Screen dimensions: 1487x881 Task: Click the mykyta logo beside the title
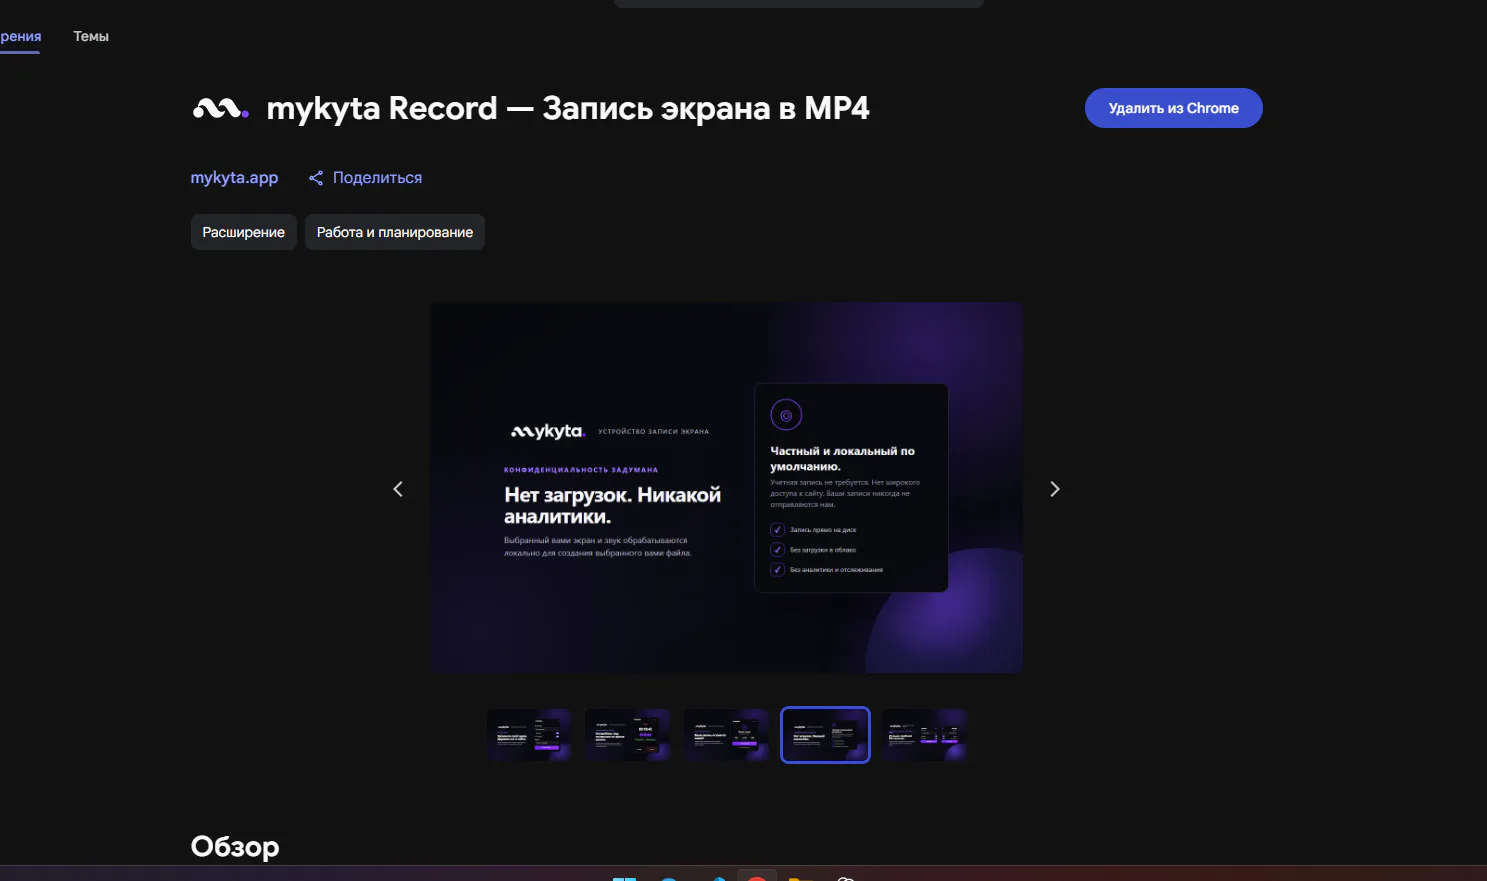[x=220, y=108]
